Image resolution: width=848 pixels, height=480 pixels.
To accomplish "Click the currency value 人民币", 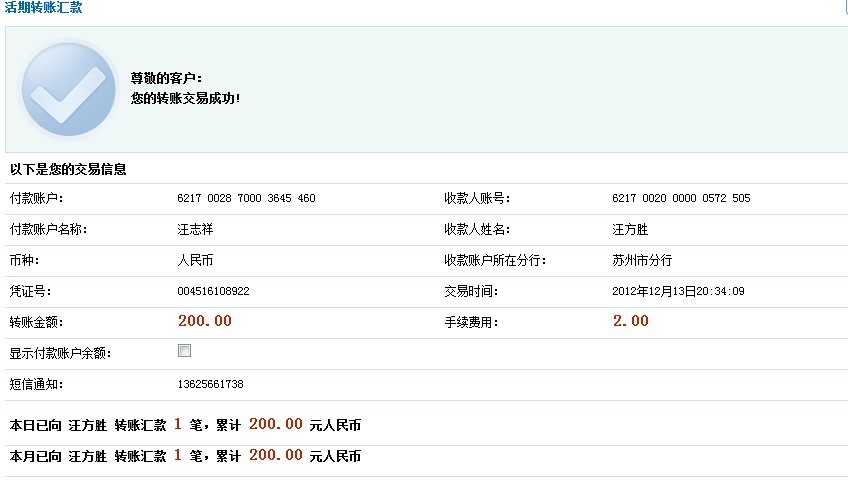I will point(195,261).
